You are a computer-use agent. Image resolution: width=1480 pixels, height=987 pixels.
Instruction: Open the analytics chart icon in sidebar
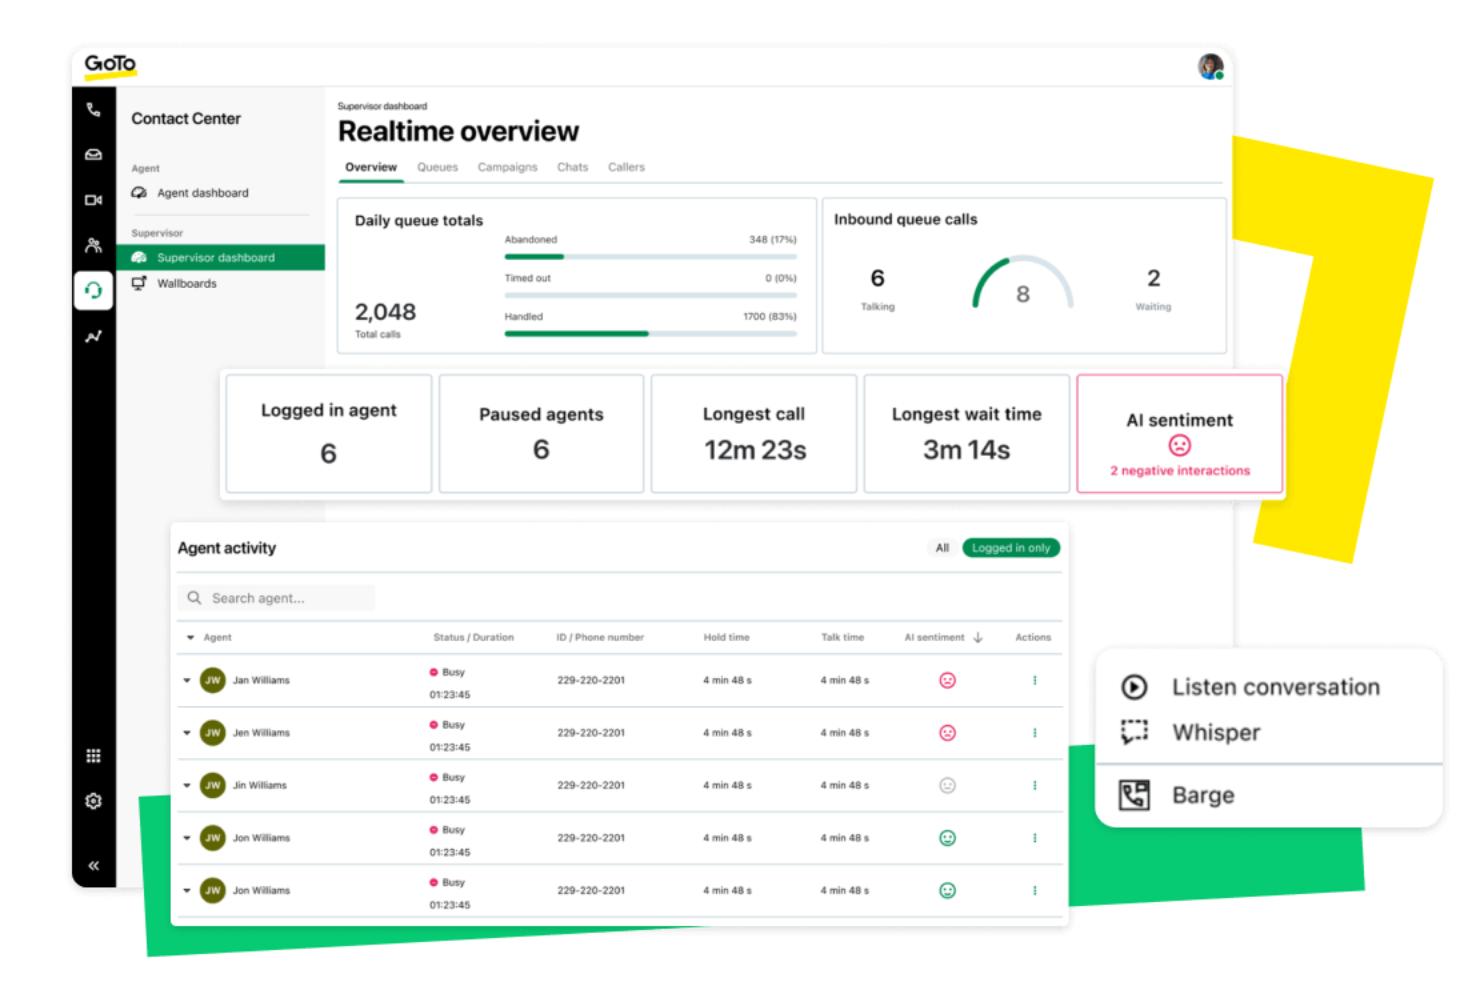[93, 337]
